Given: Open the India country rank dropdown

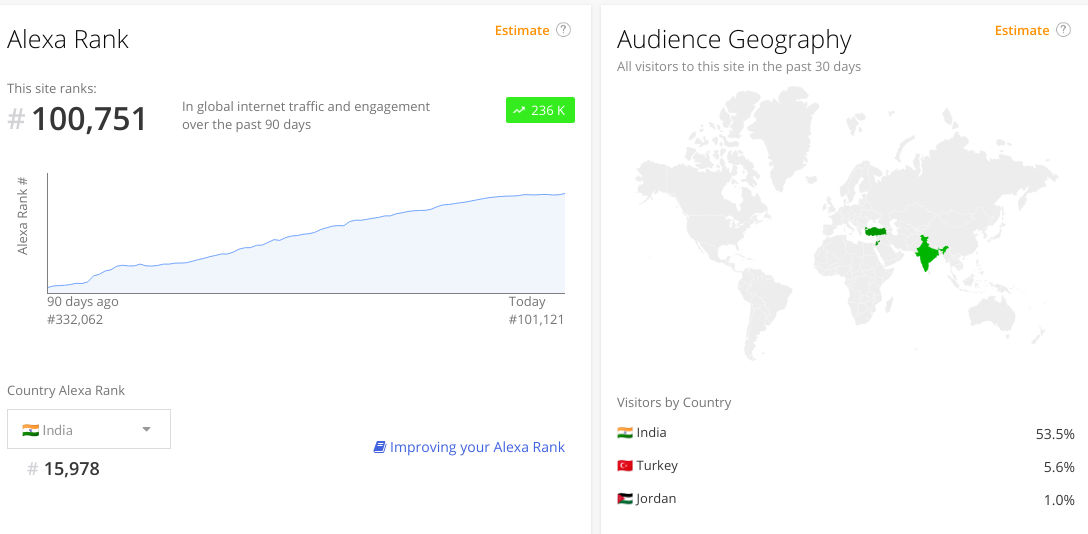Looking at the screenshot, I should [89, 429].
